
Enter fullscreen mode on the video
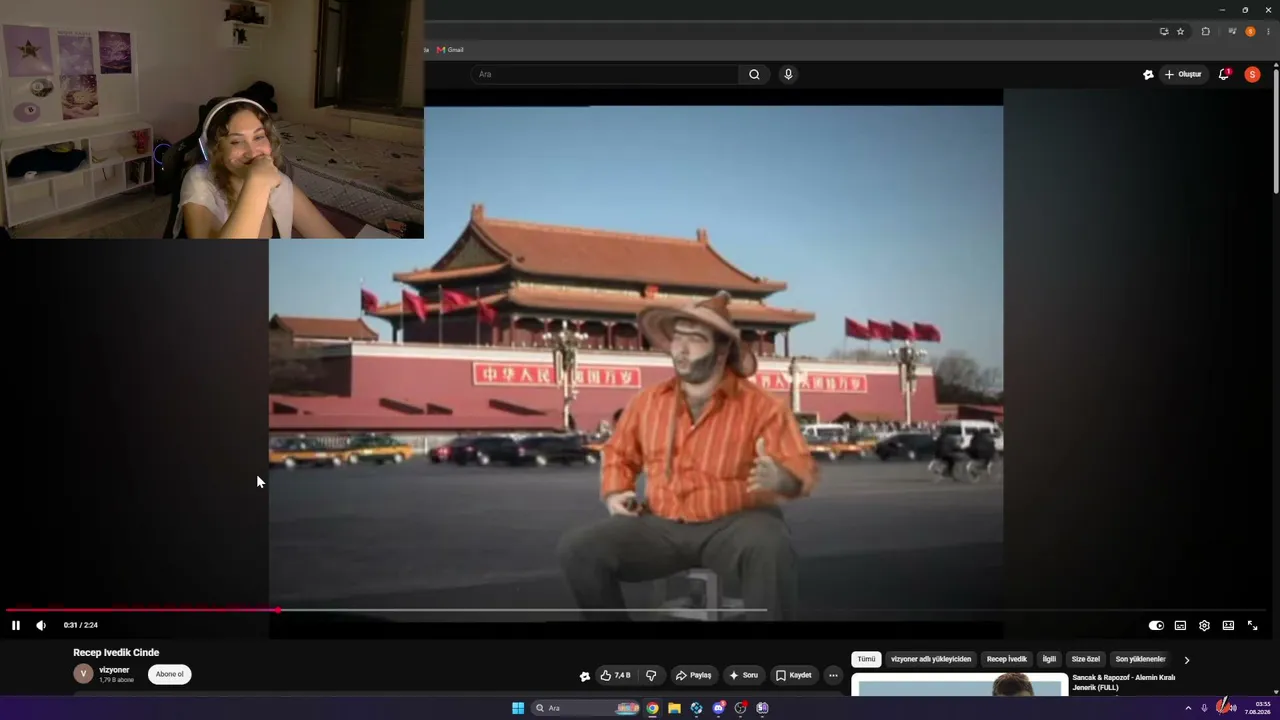click(1252, 626)
